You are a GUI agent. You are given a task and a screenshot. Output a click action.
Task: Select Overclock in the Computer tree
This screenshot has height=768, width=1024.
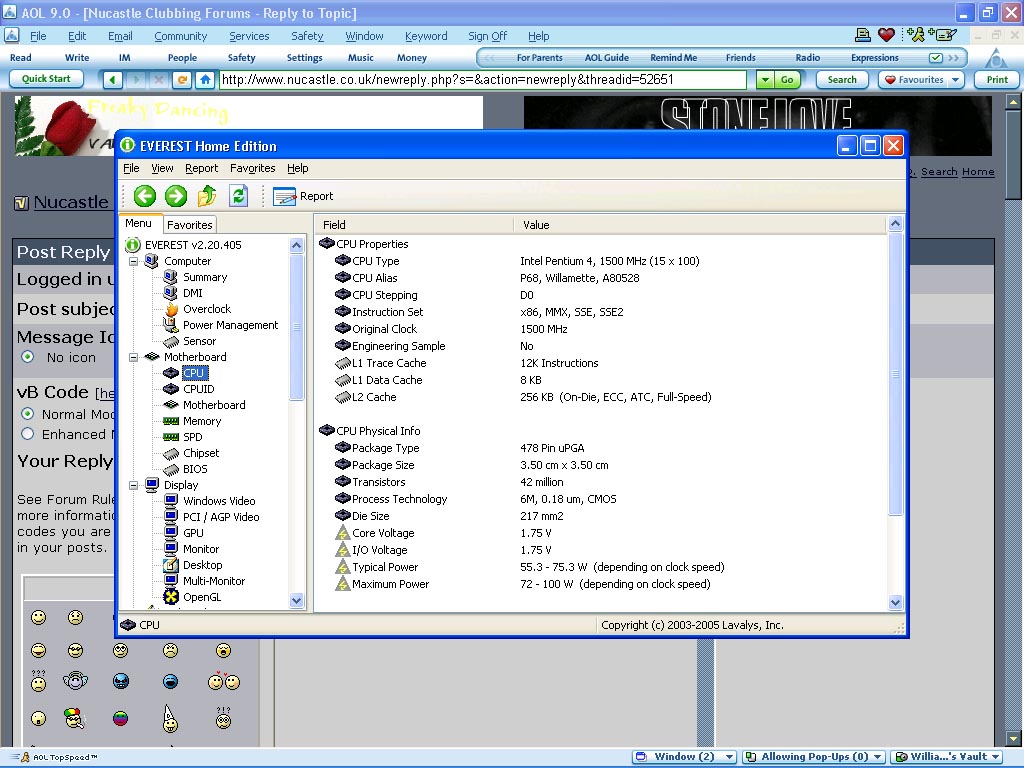pyautogui.click(x=206, y=309)
